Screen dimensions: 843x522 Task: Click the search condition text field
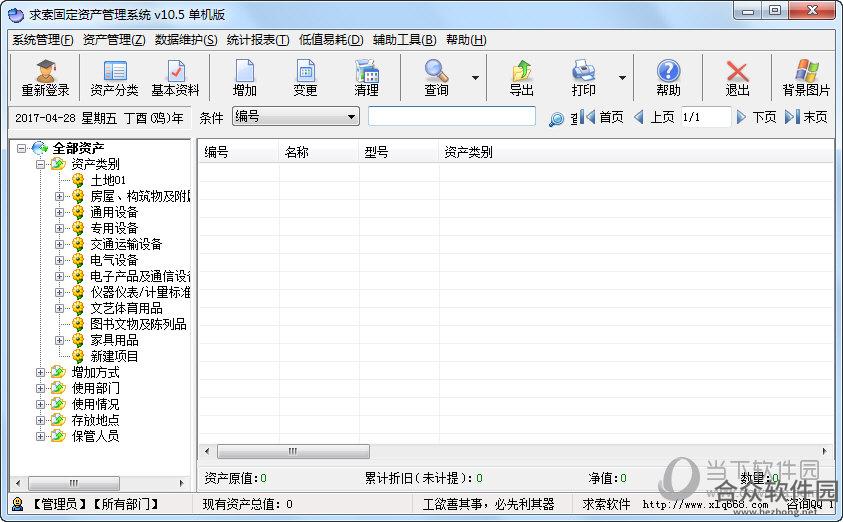[x=452, y=116]
